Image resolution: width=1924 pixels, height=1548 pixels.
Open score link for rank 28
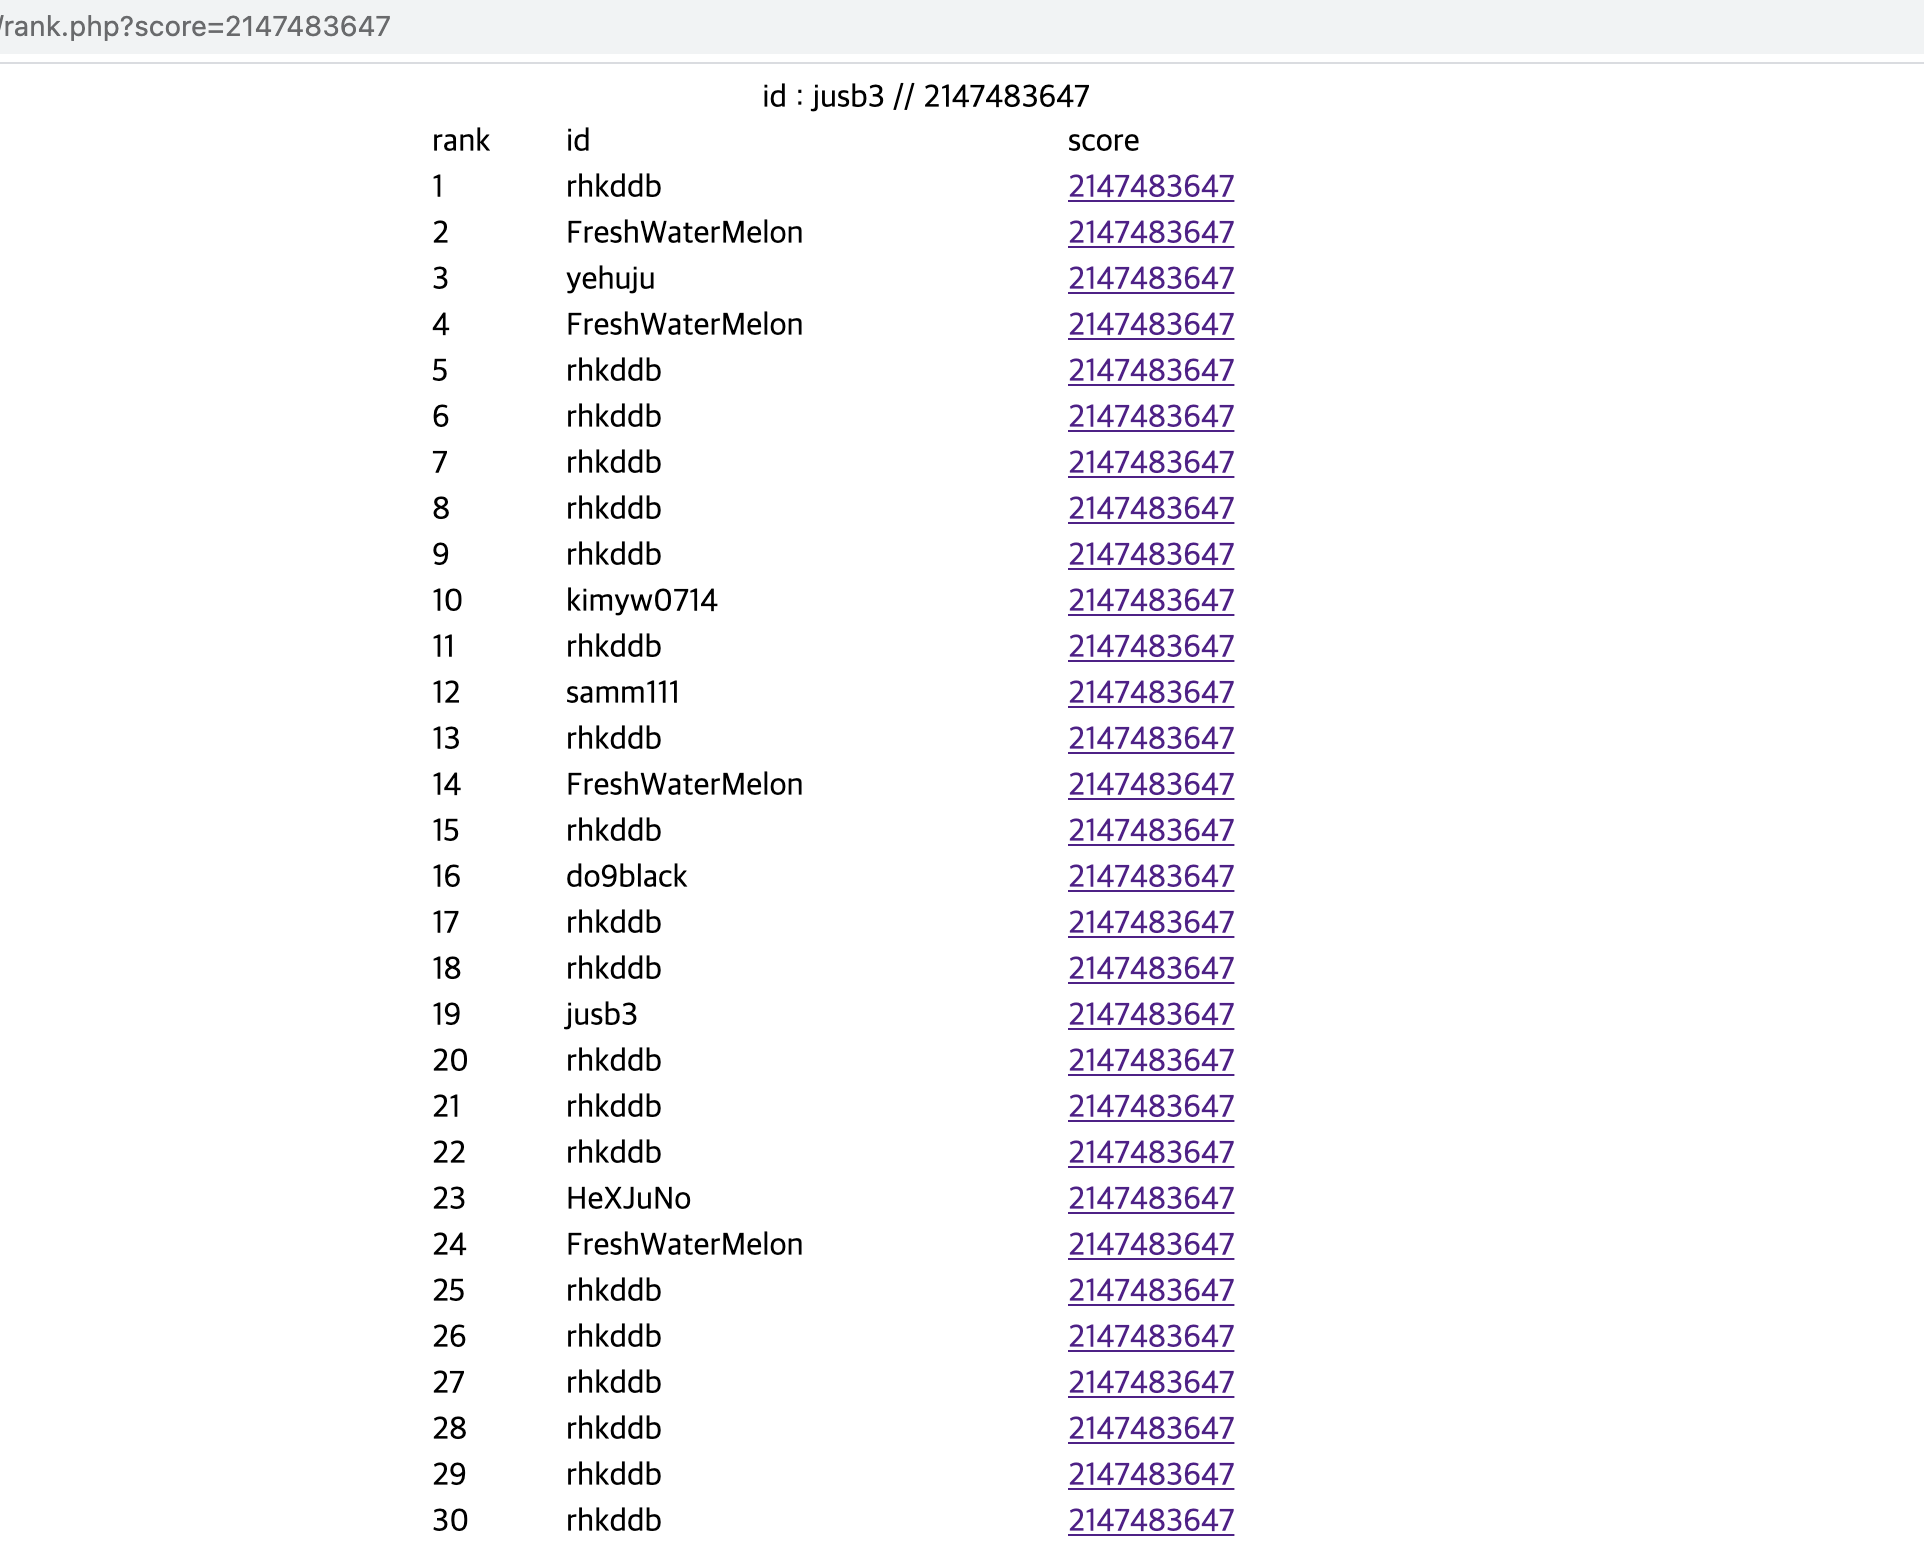(x=1150, y=1428)
